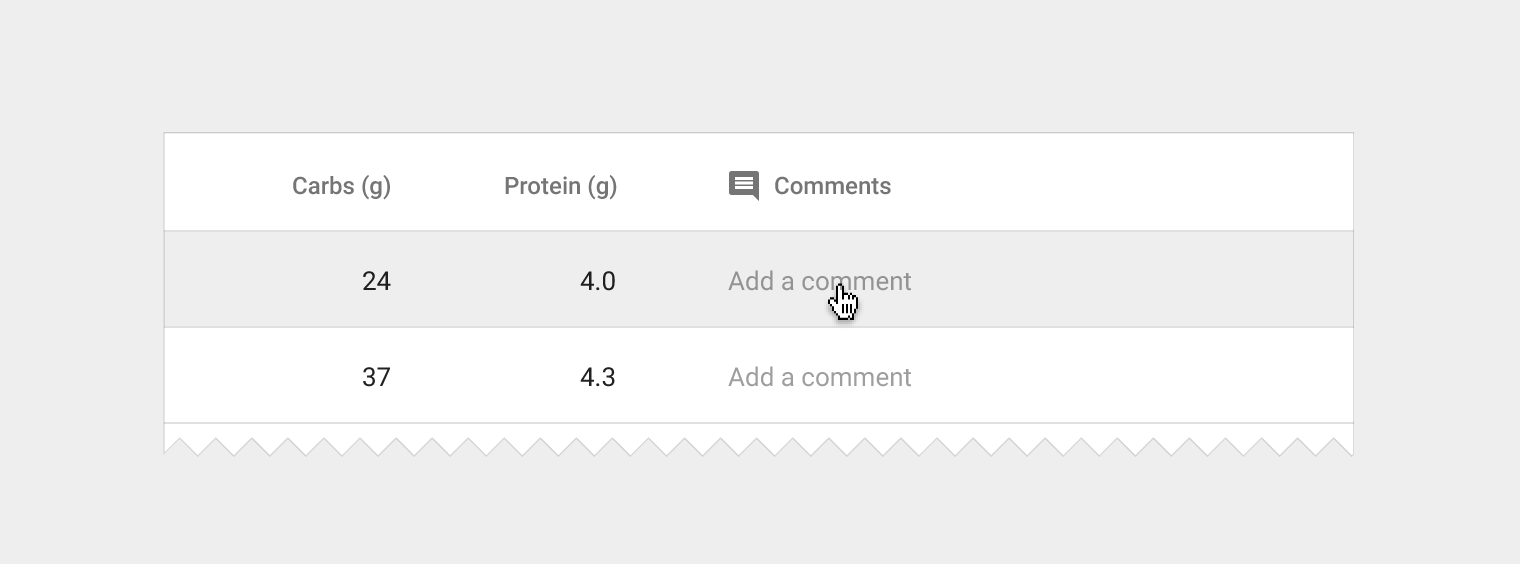Click the gray background below the table
Image resolution: width=1520 pixels, height=564 pixels.
(758, 512)
